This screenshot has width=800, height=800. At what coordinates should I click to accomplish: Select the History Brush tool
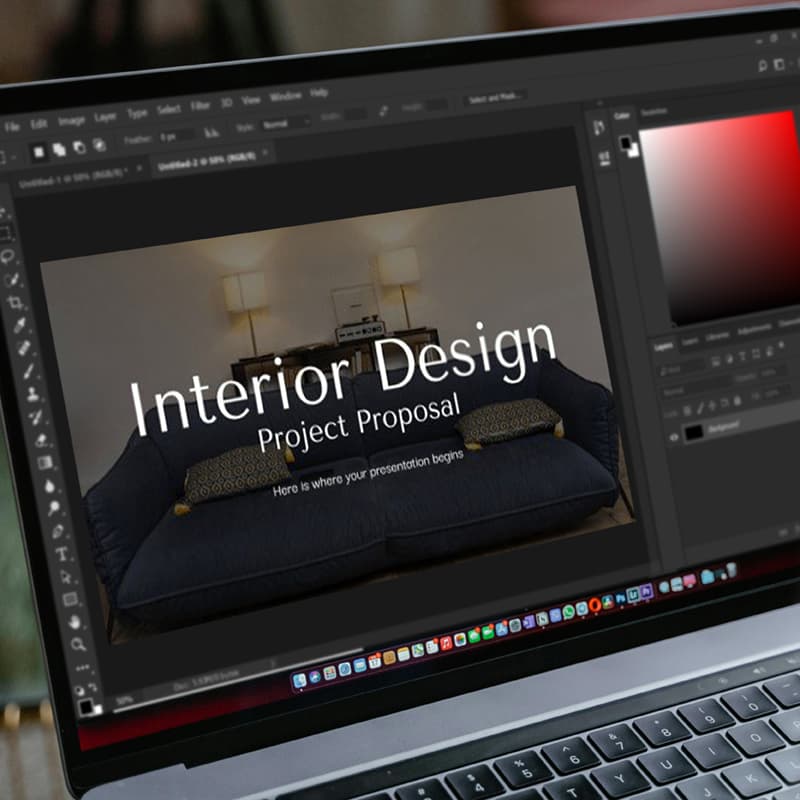pos(37,417)
